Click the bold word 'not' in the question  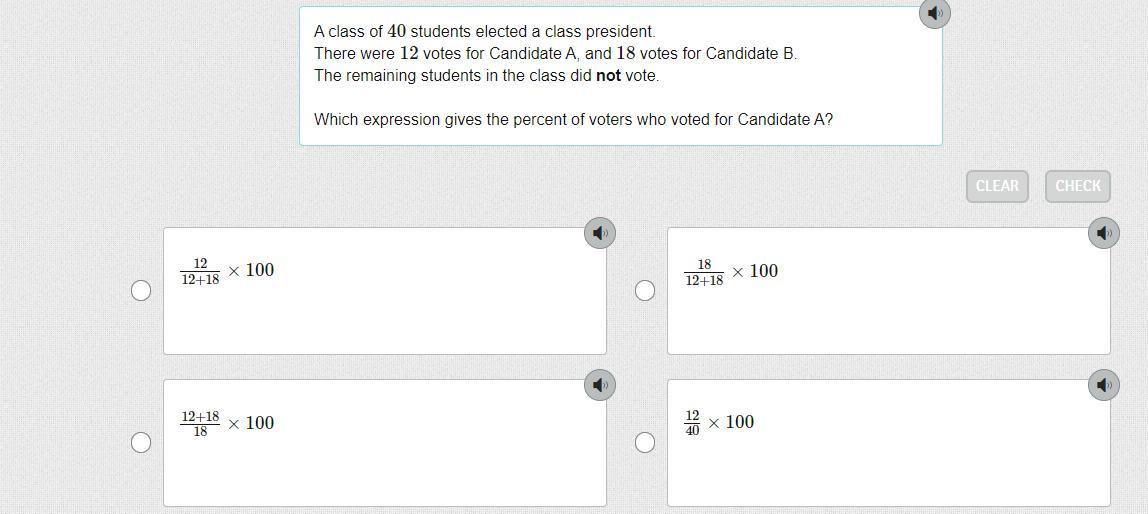608,76
